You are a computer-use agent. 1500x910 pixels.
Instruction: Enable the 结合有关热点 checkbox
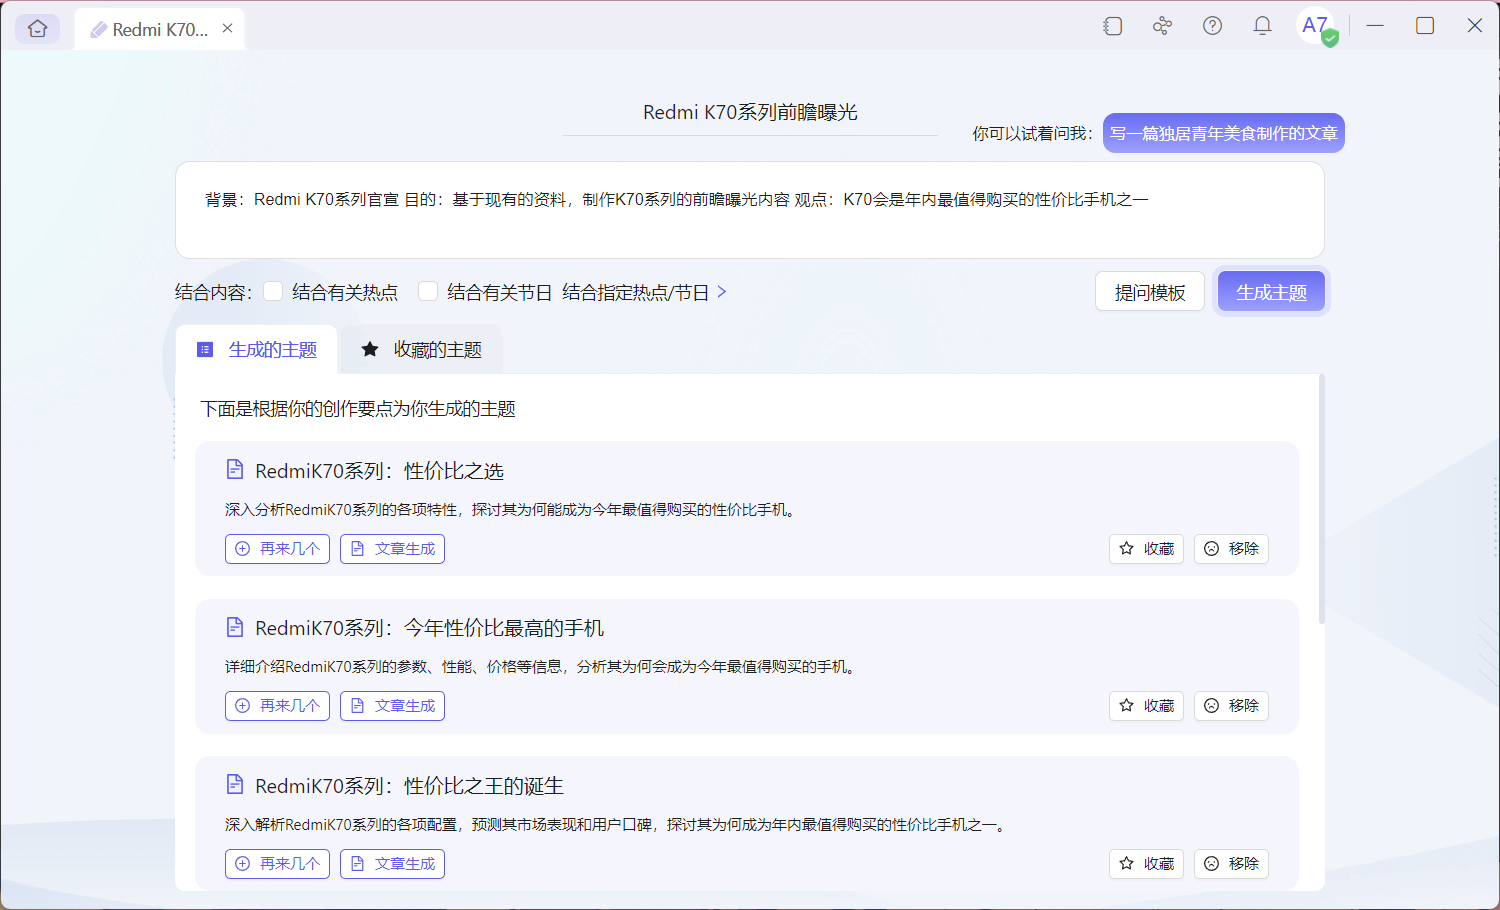coord(273,290)
